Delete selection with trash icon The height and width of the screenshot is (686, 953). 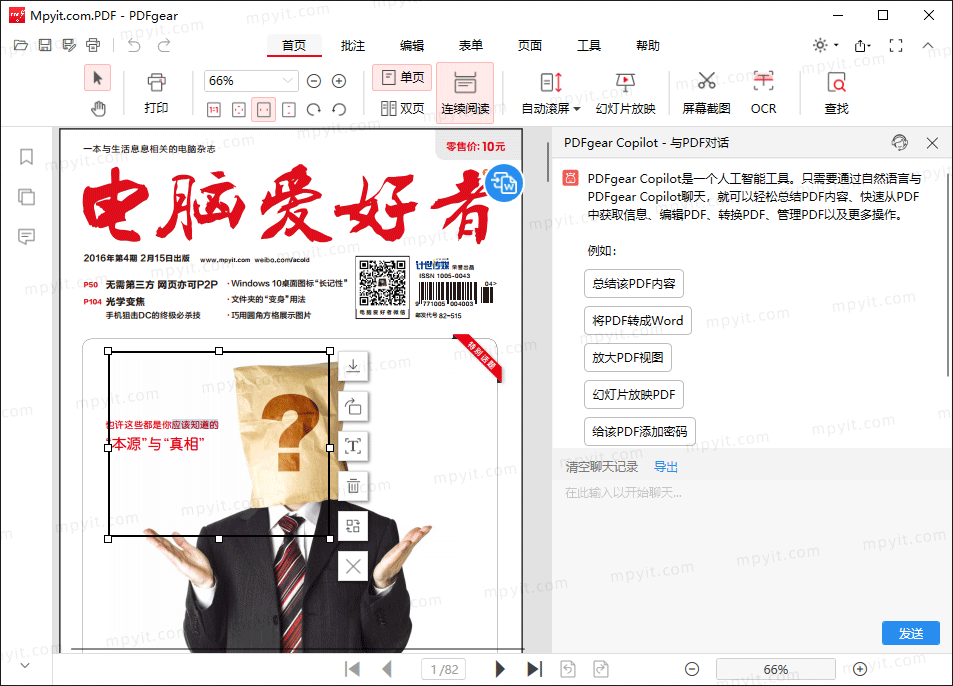click(x=353, y=486)
